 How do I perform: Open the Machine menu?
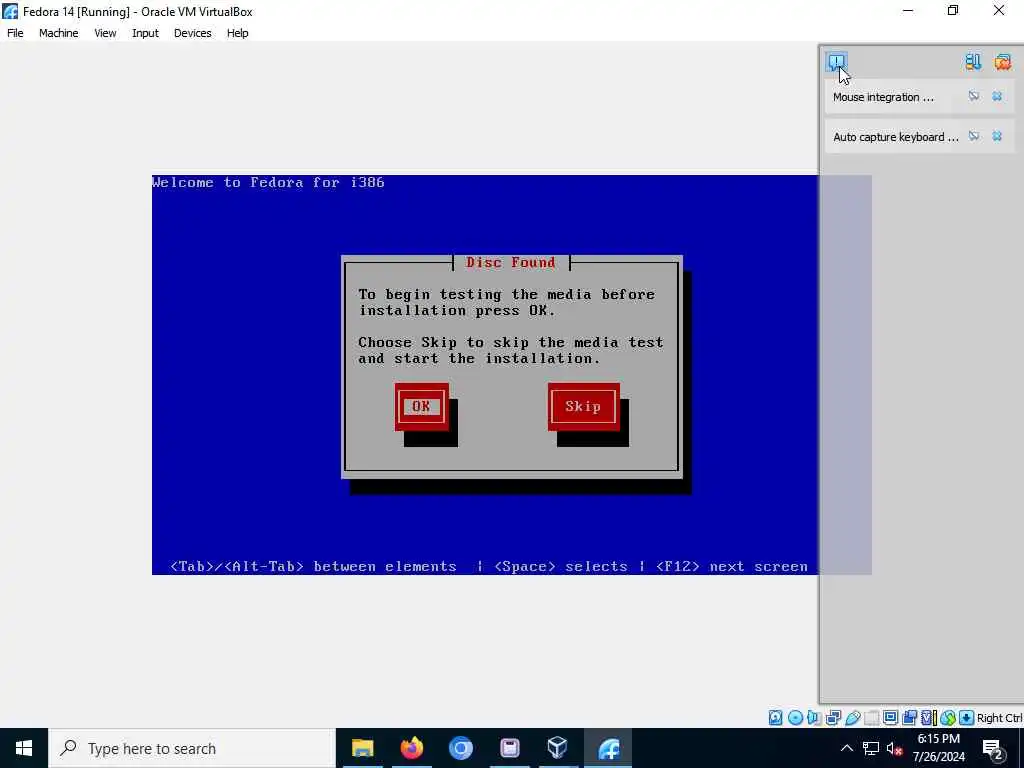pos(58,33)
